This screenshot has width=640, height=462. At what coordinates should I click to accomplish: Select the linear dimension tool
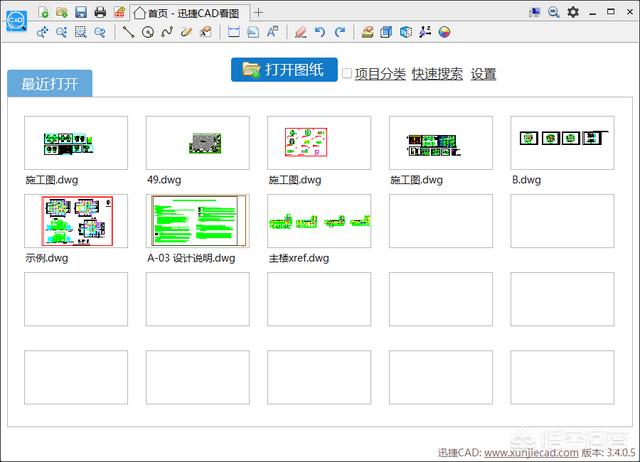[234, 32]
